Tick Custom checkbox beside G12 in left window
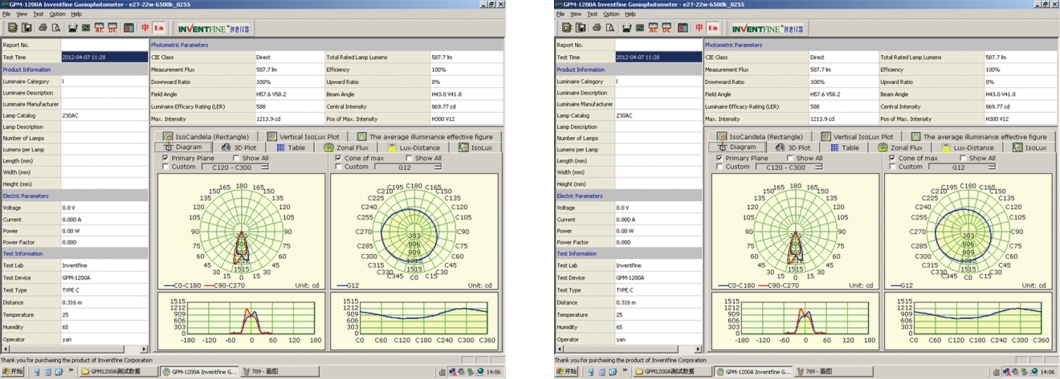The width and height of the screenshot is (1060, 379). tap(338, 166)
